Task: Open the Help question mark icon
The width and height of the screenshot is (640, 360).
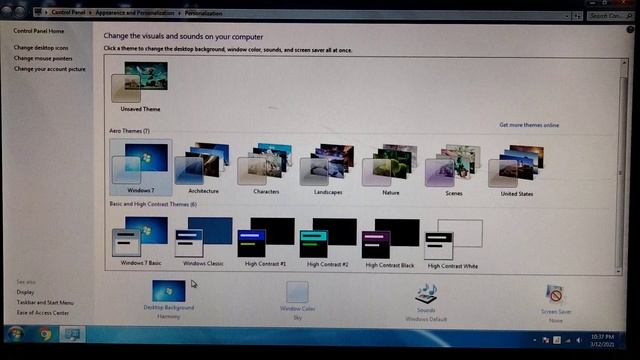Action: [x=630, y=29]
